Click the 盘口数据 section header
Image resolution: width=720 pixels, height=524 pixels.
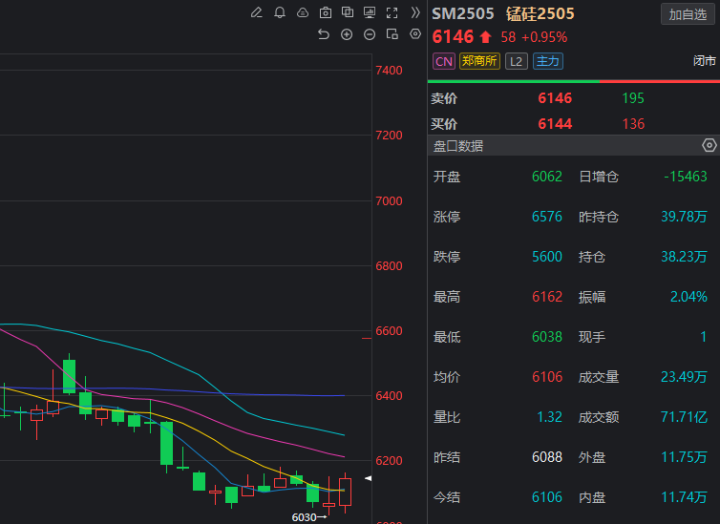click(458, 146)
